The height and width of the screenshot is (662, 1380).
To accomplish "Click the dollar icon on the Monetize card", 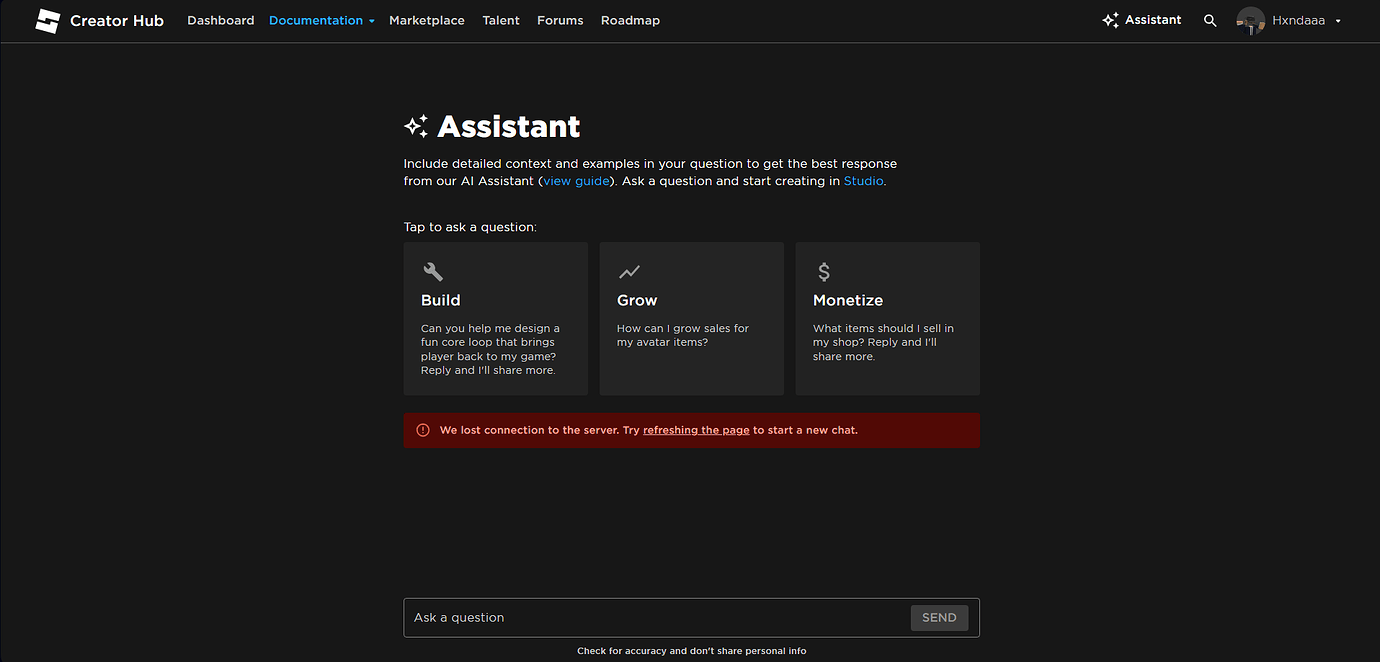I will point(824,271).
